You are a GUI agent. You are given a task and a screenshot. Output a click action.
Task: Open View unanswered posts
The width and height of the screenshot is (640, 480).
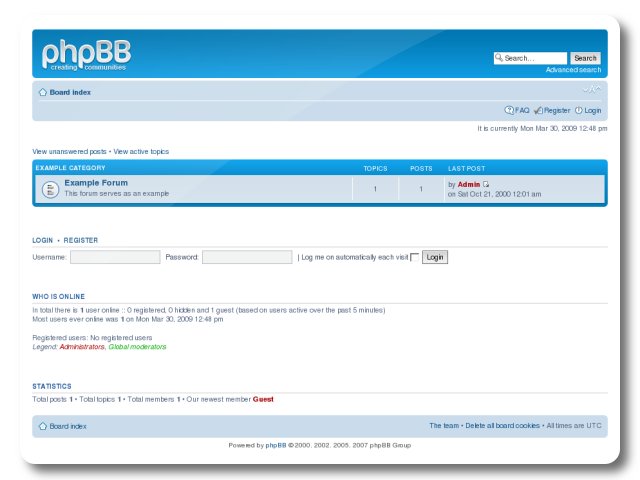(69, 152)
